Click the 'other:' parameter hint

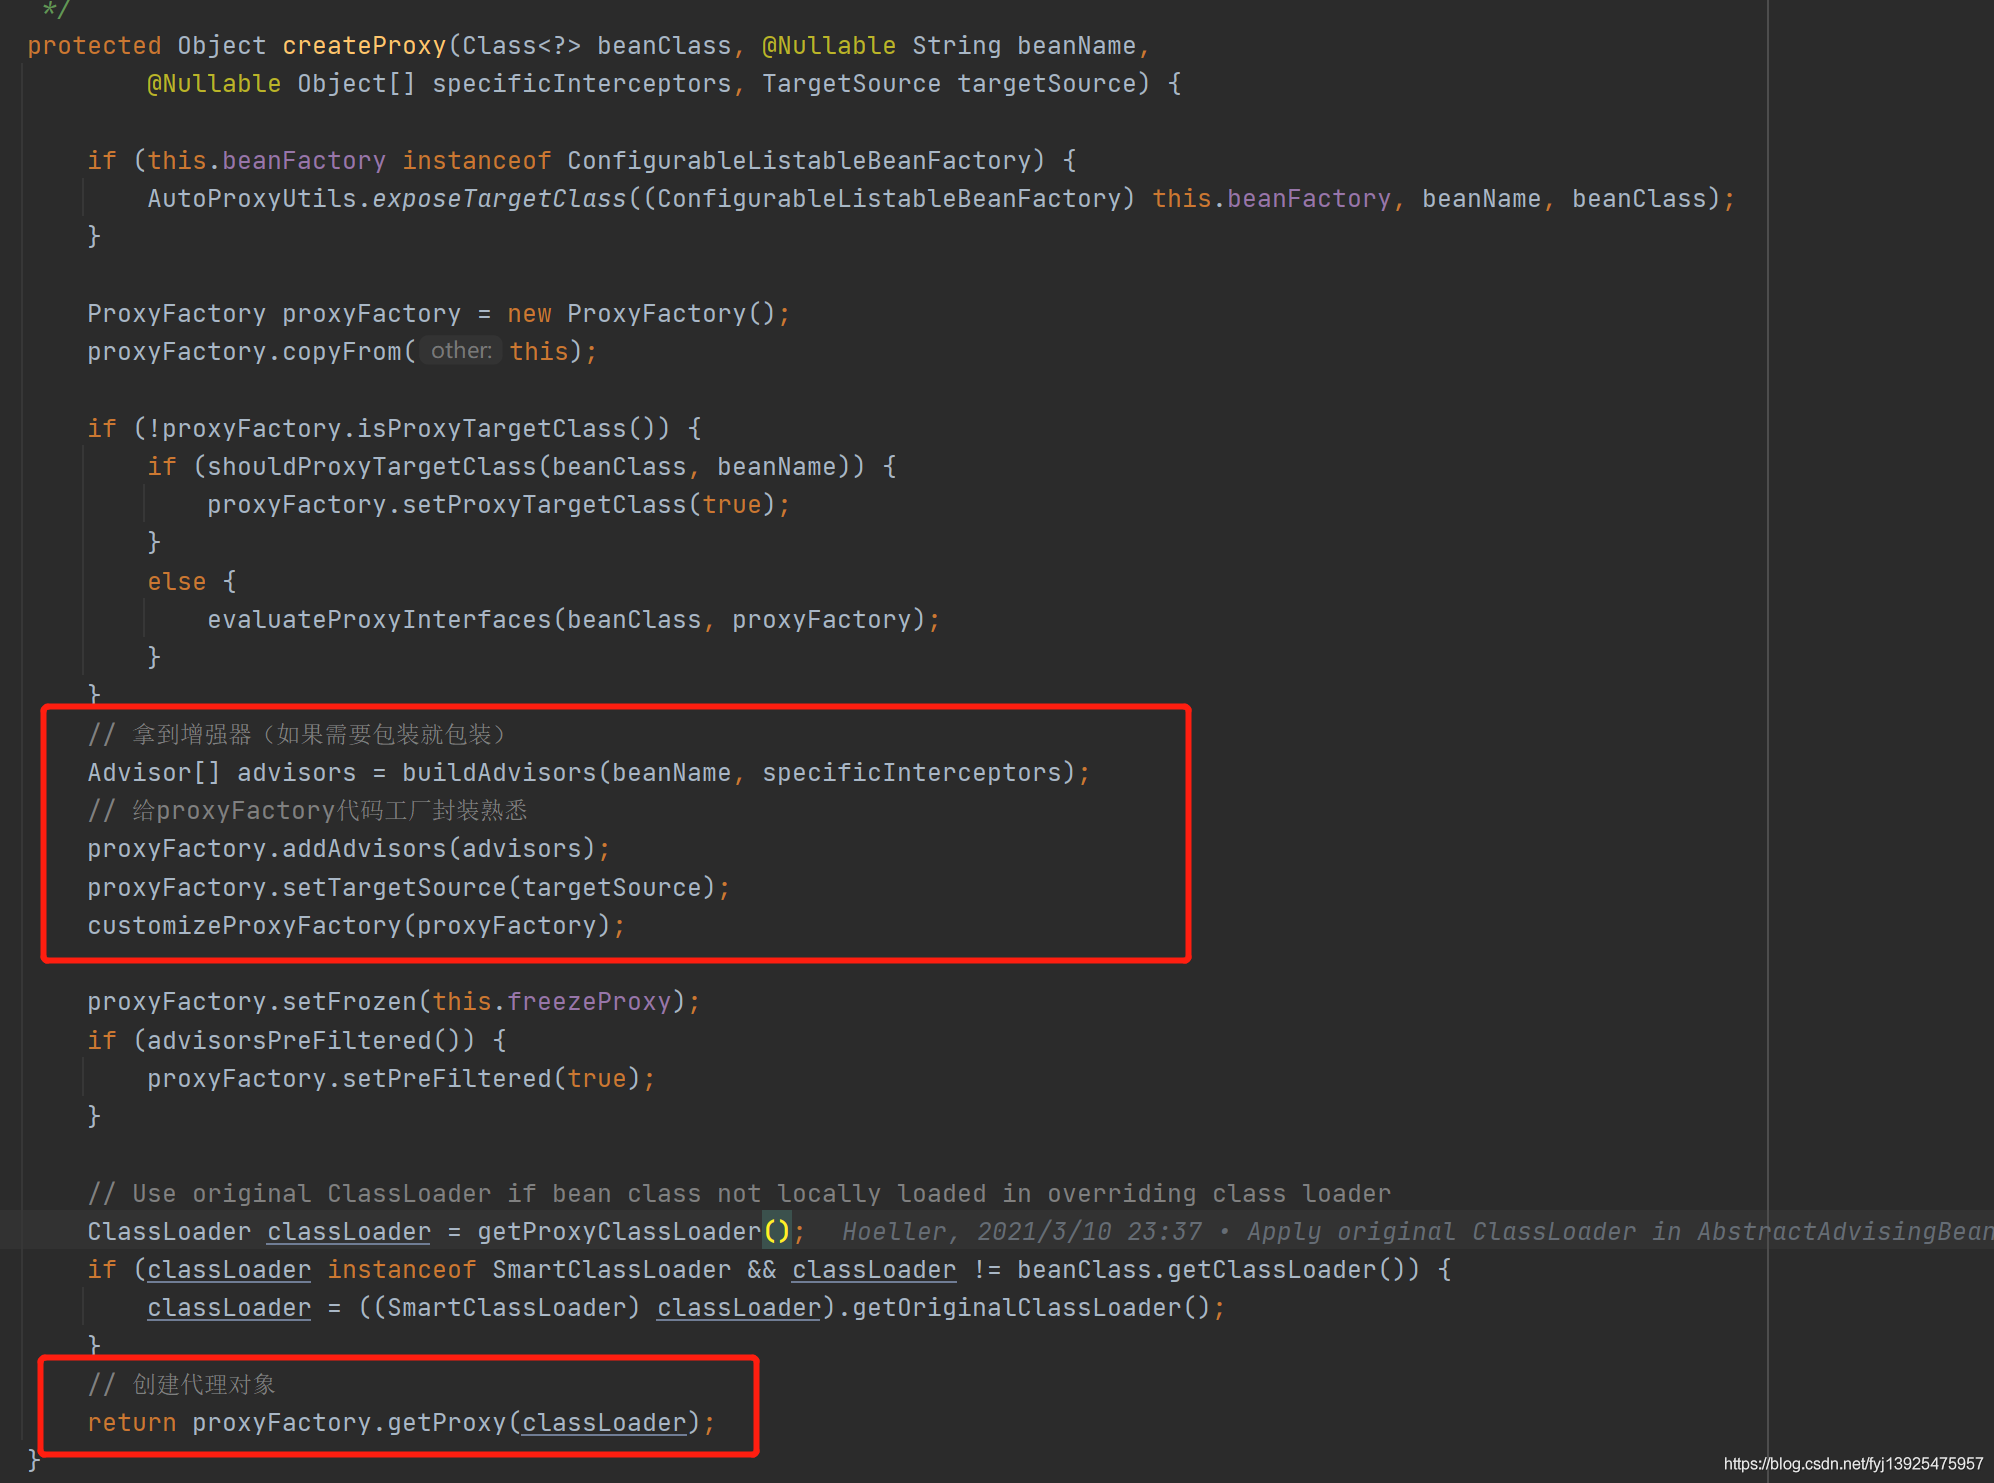click(x=461, y=351)
